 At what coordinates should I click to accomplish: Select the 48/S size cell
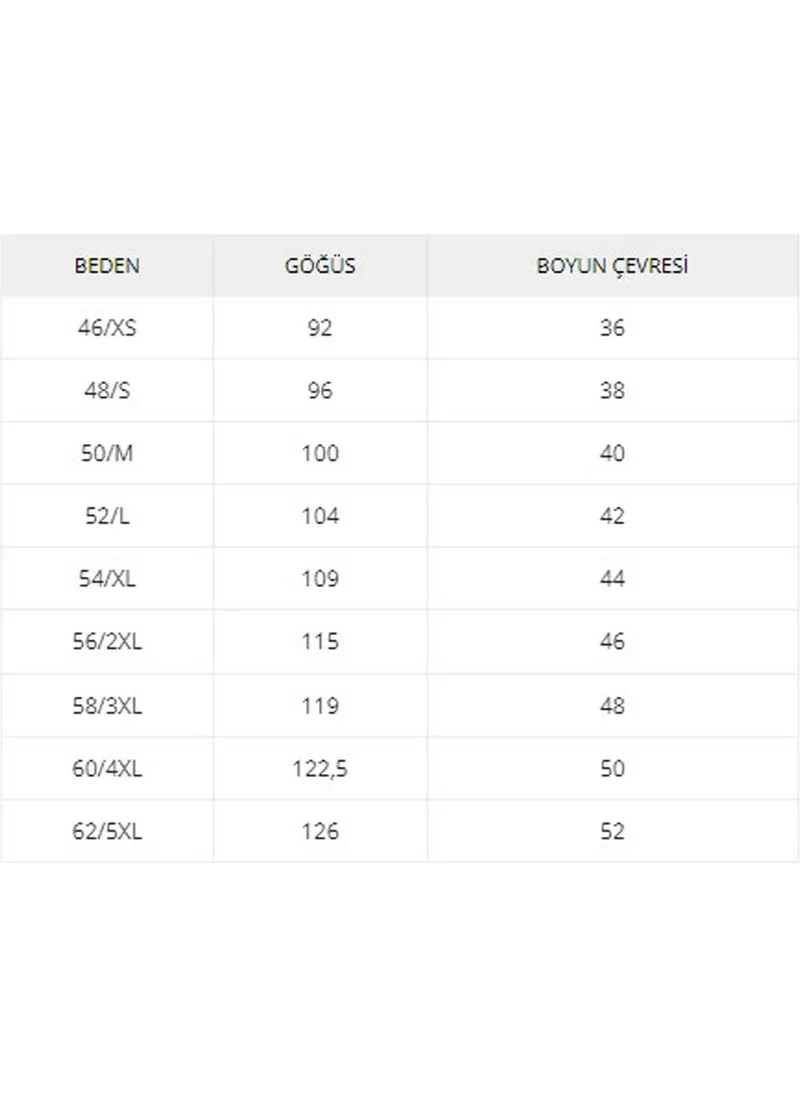107,391
